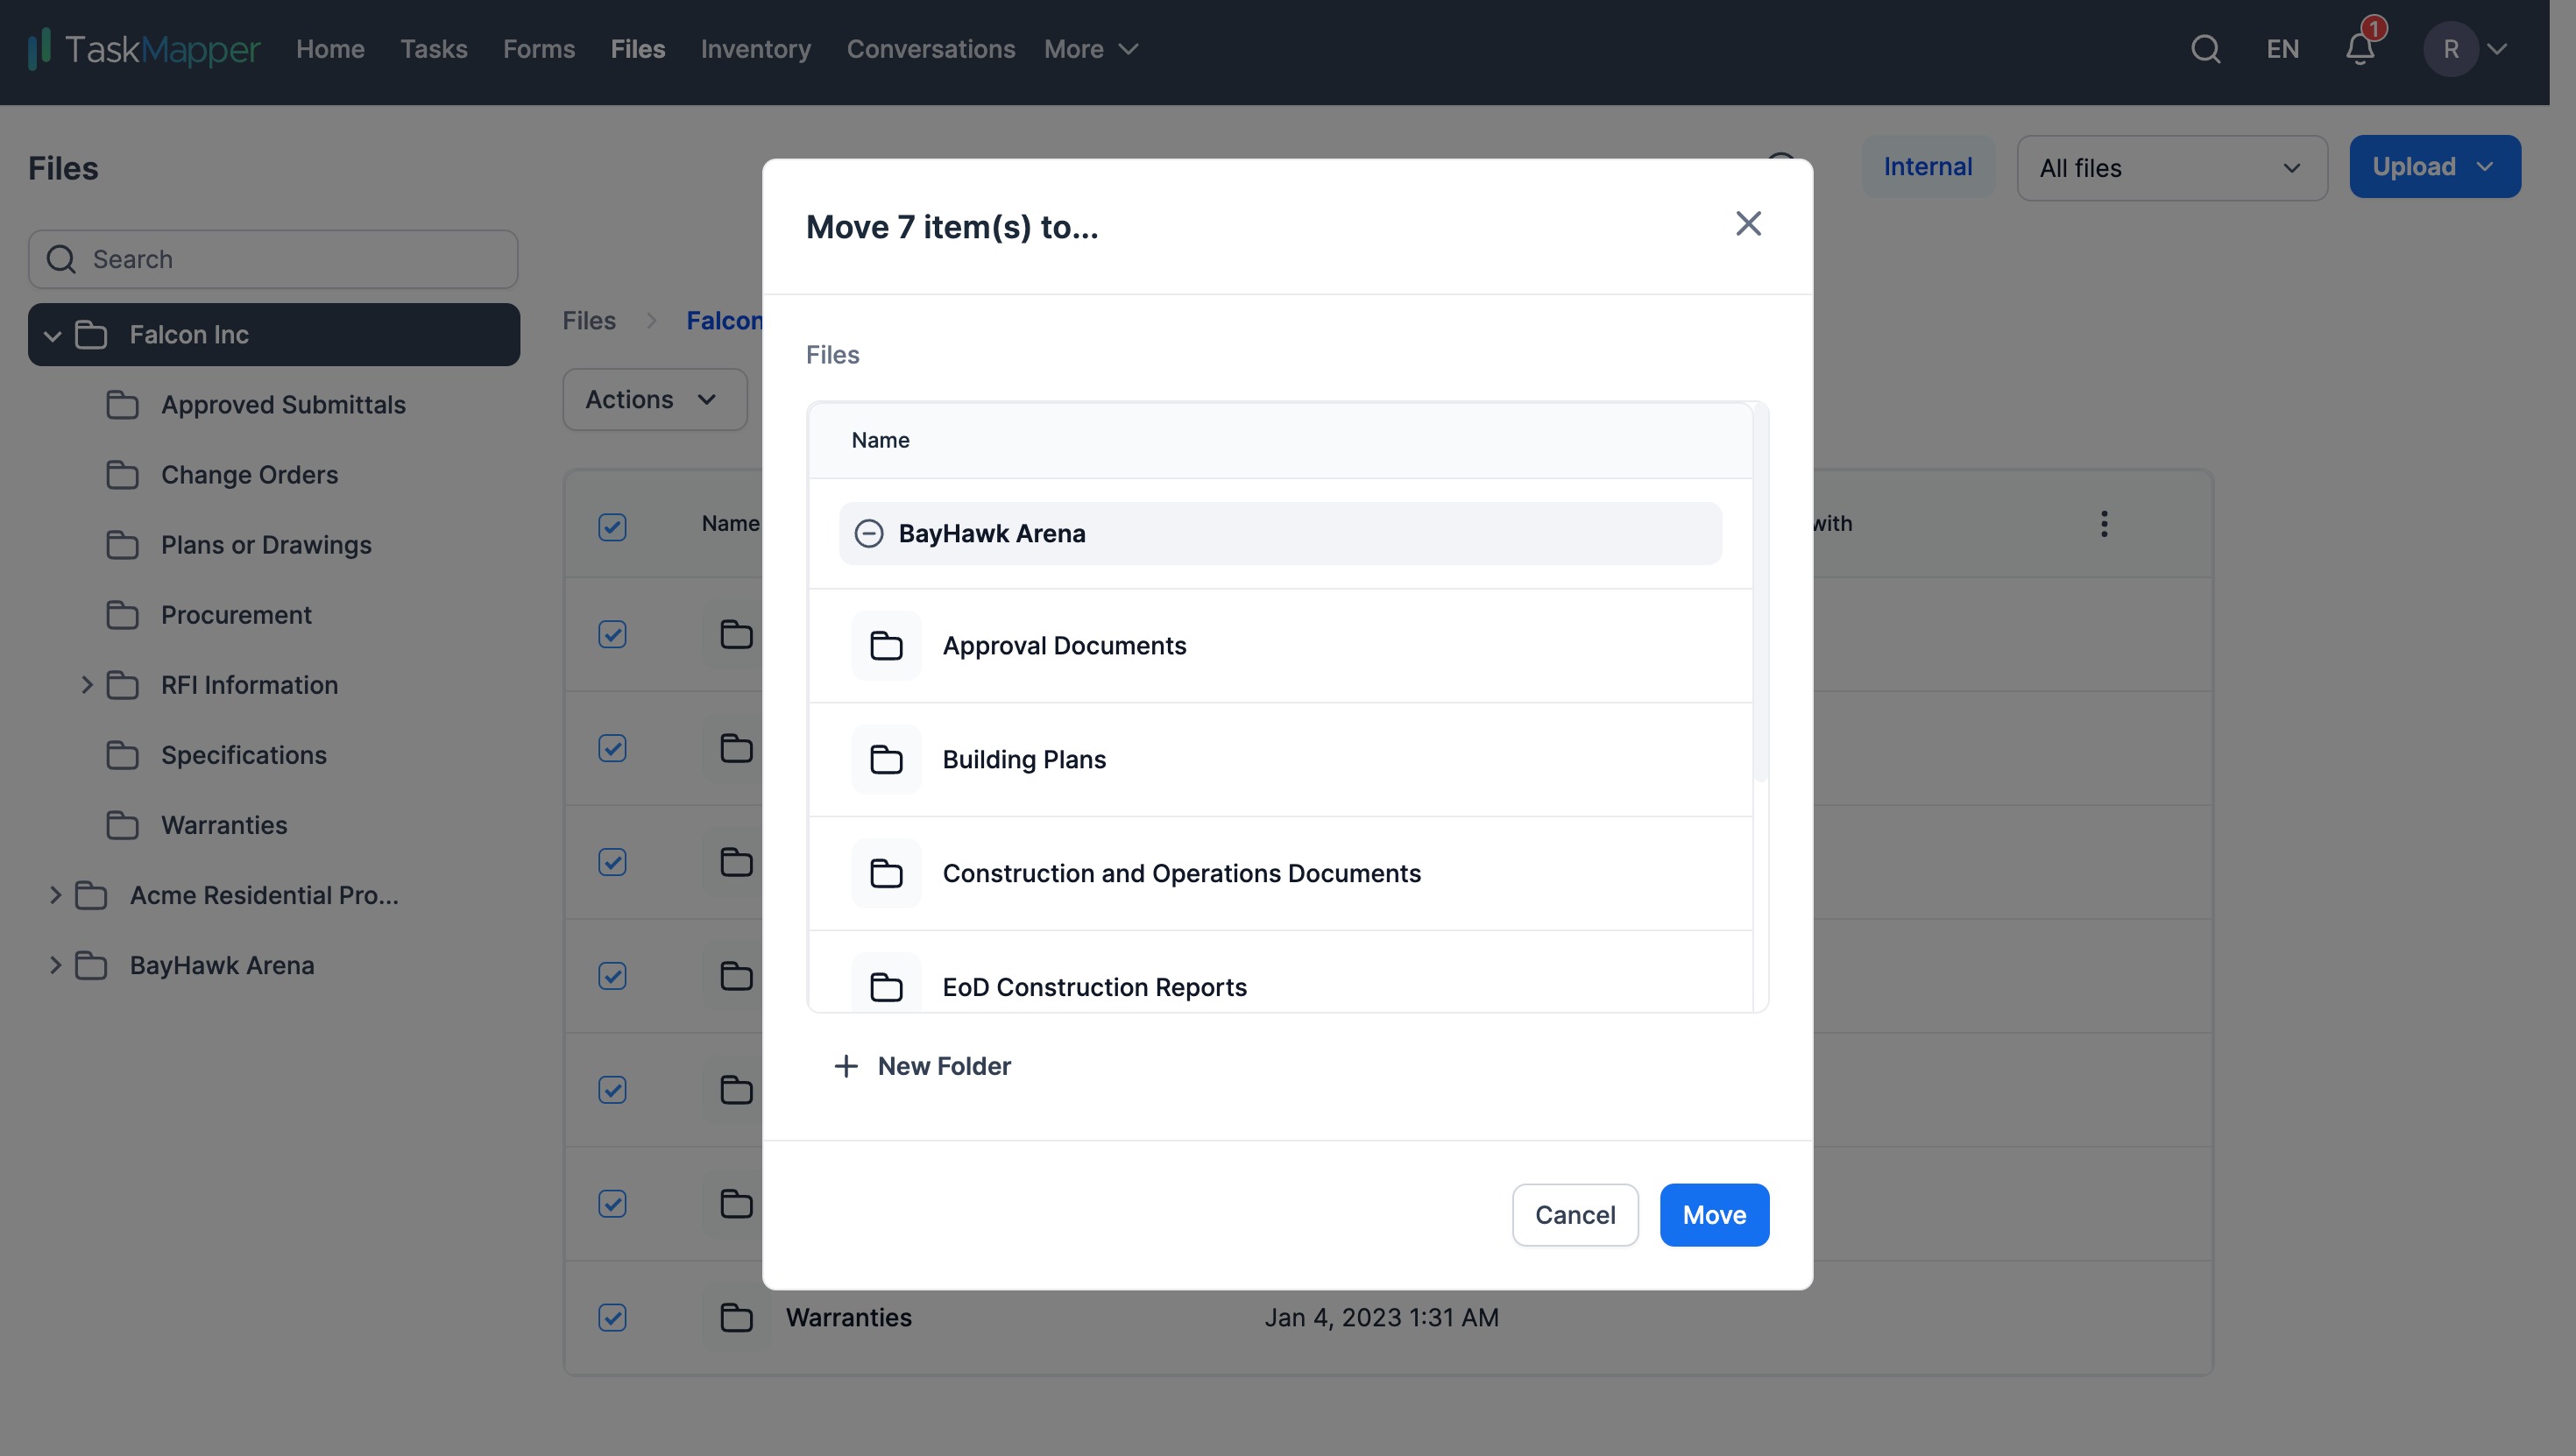Screen dimensions: 2576x1456
Task: Click the TaskMapper logo
Action: 144,49
